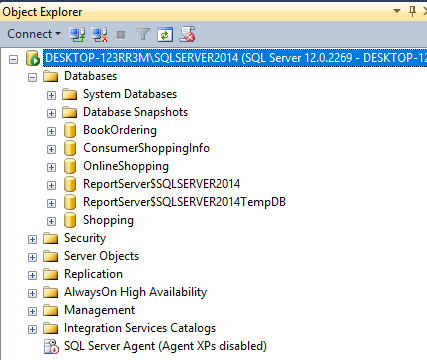Open the Connect dropdown in Object Explorer
This screenshot has height=360, width=427.
coord(34,34)
